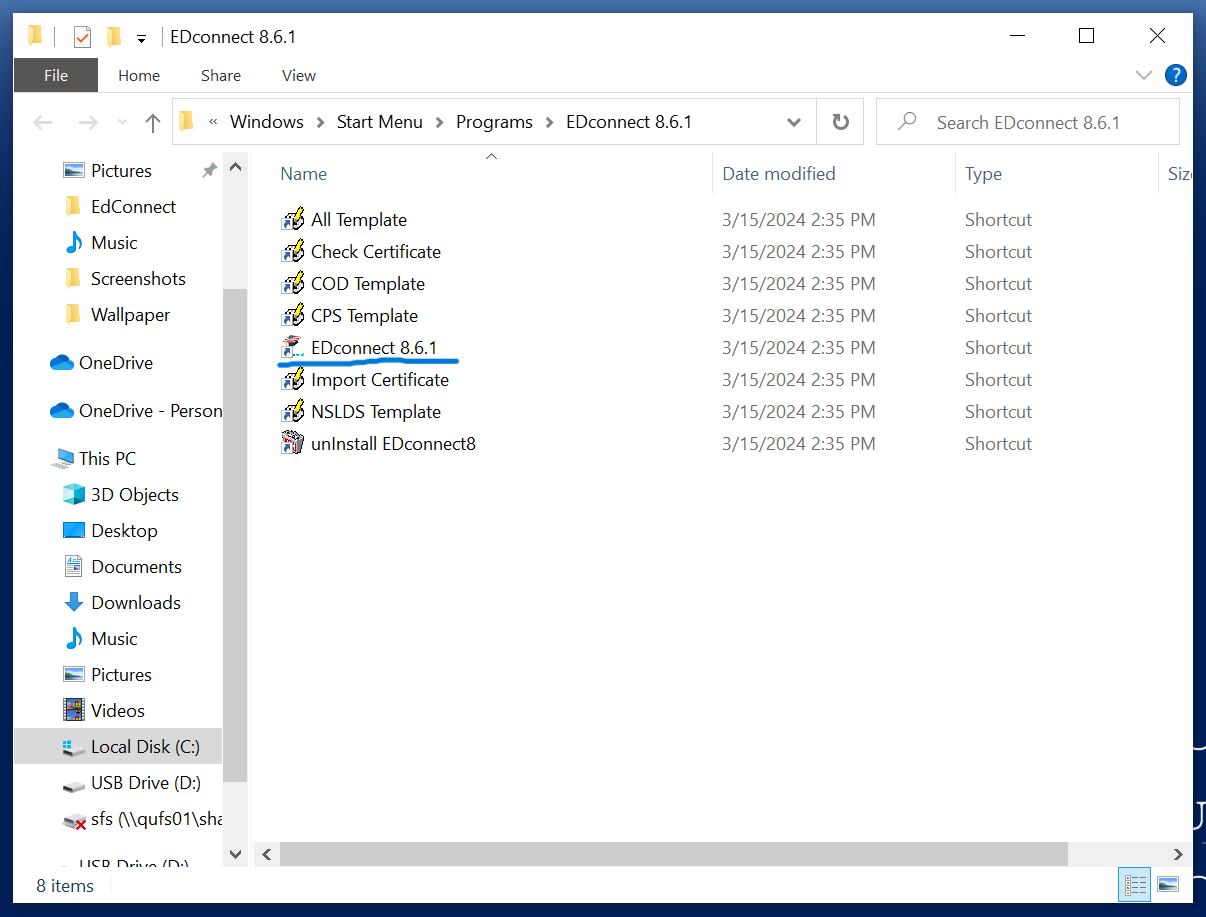Go forward with the Forward arrow
Viewport: 1206px width, 917px height.
[88, 123]
